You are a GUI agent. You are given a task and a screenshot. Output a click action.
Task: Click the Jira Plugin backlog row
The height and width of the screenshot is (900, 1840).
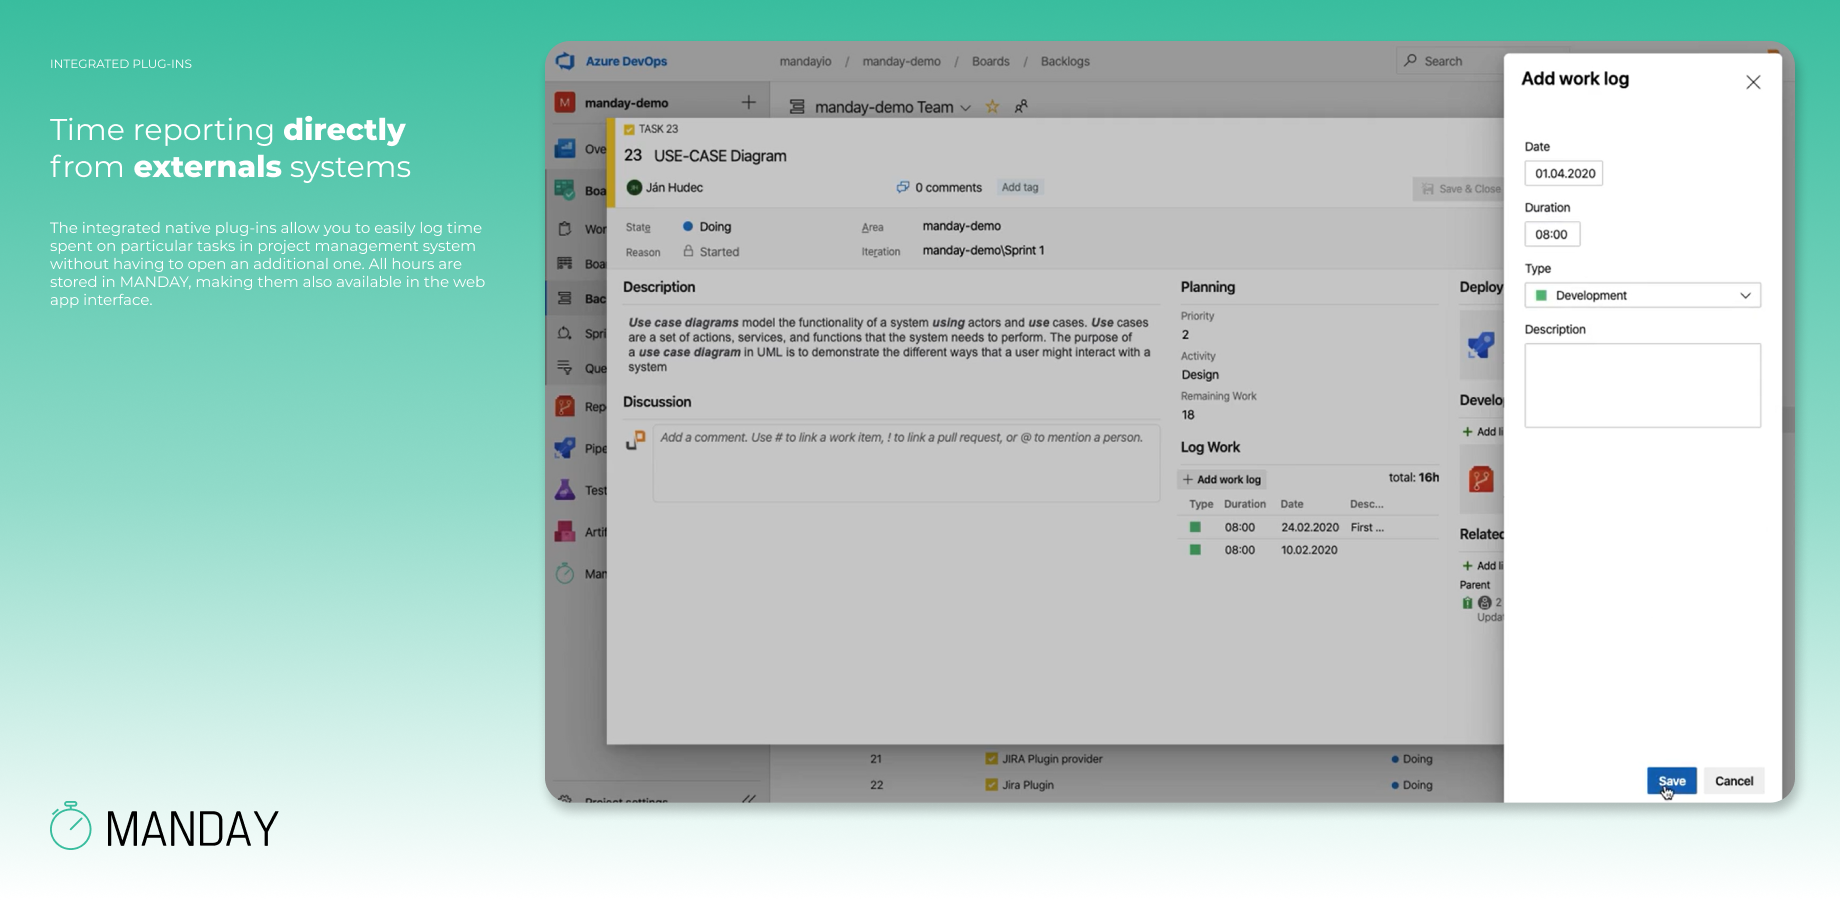(x=1028, y=785)
